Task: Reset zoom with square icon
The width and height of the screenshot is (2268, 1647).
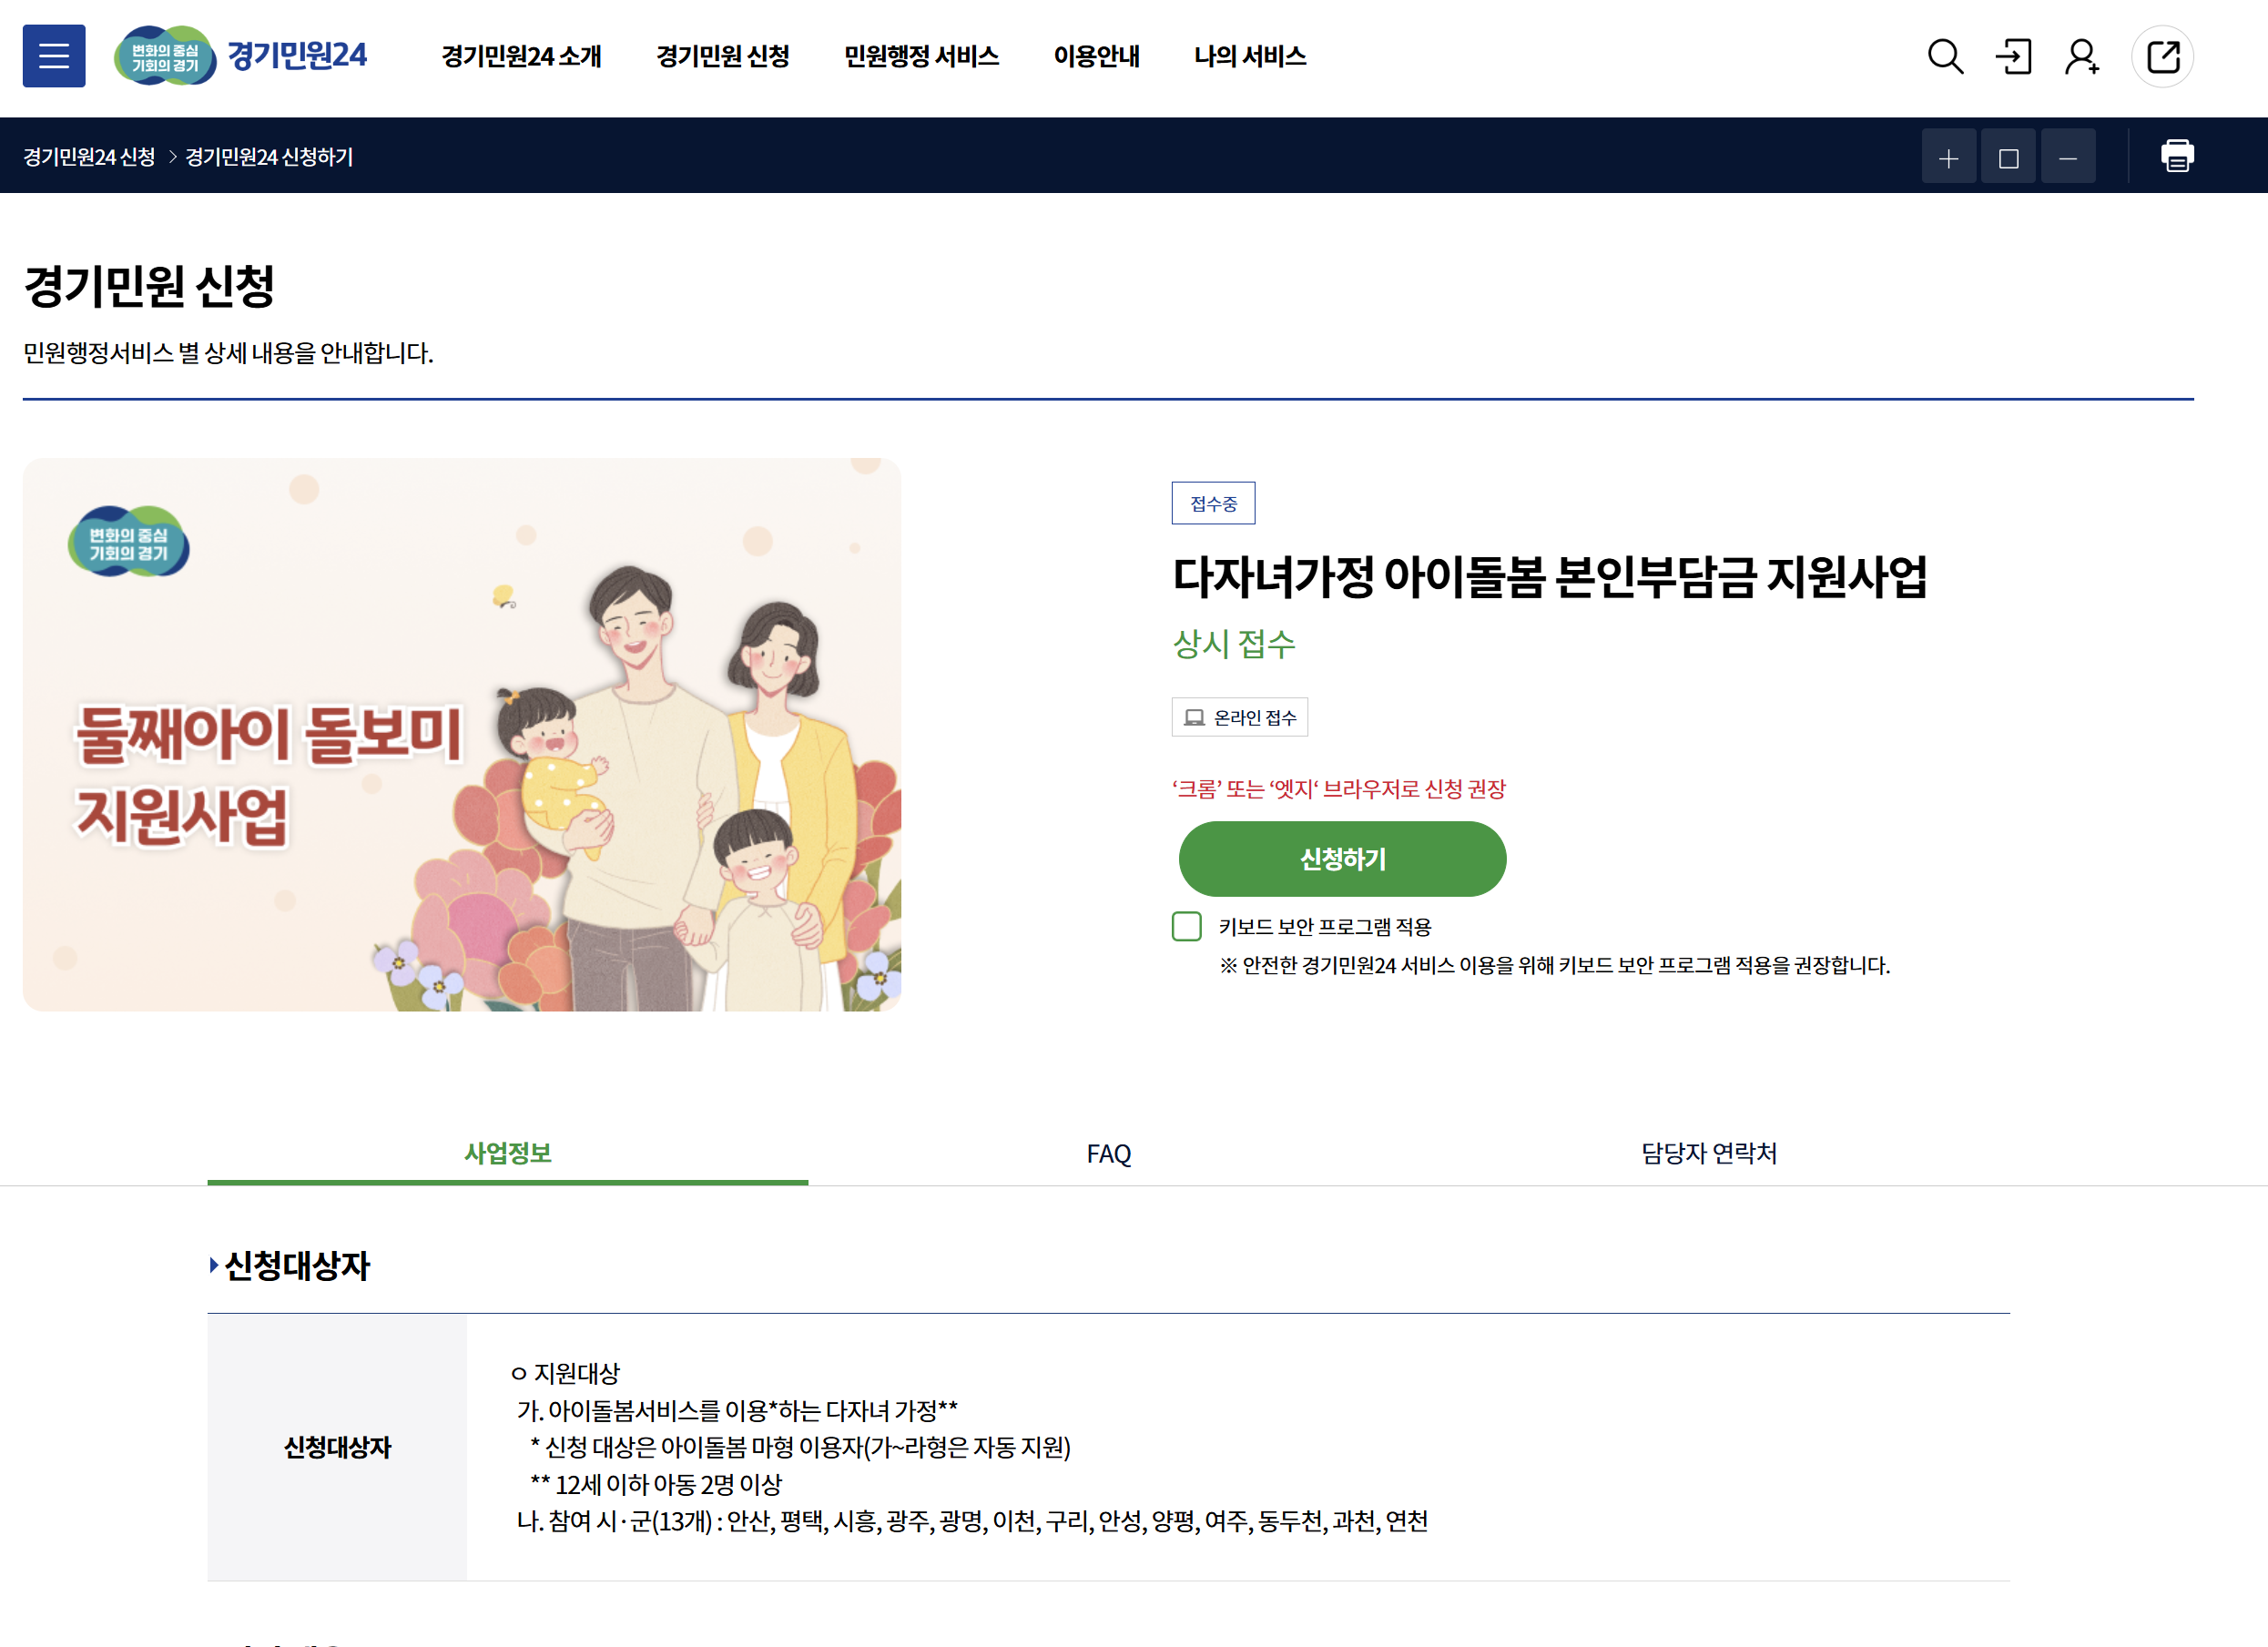Action: click(2008, 157)
